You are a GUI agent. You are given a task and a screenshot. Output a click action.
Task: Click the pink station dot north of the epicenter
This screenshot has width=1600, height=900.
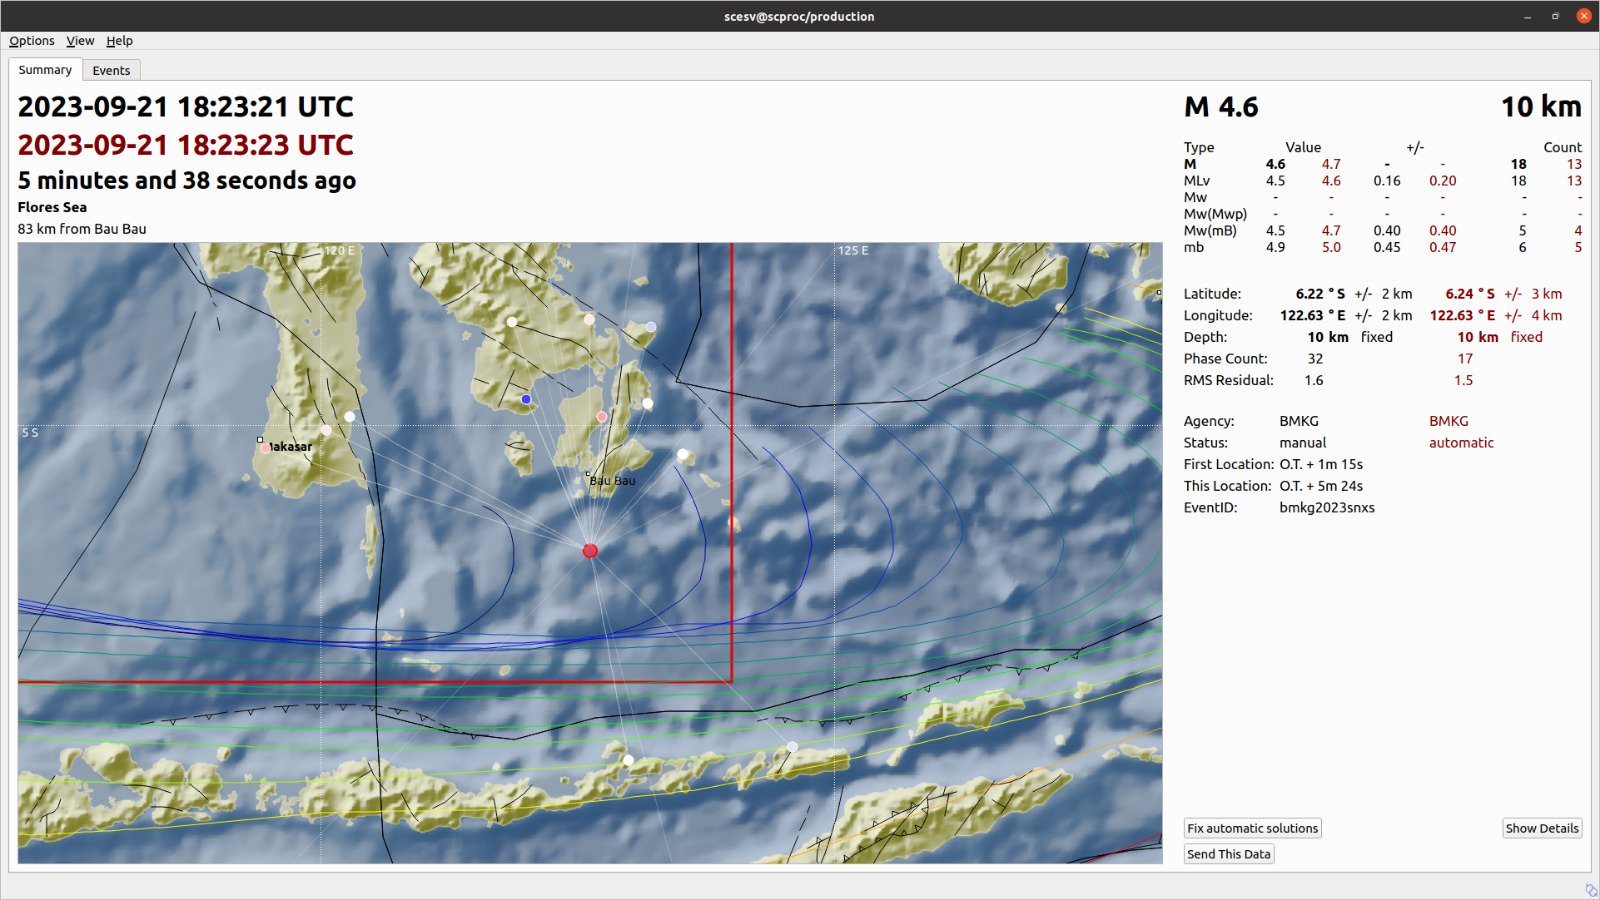point(600,414)
